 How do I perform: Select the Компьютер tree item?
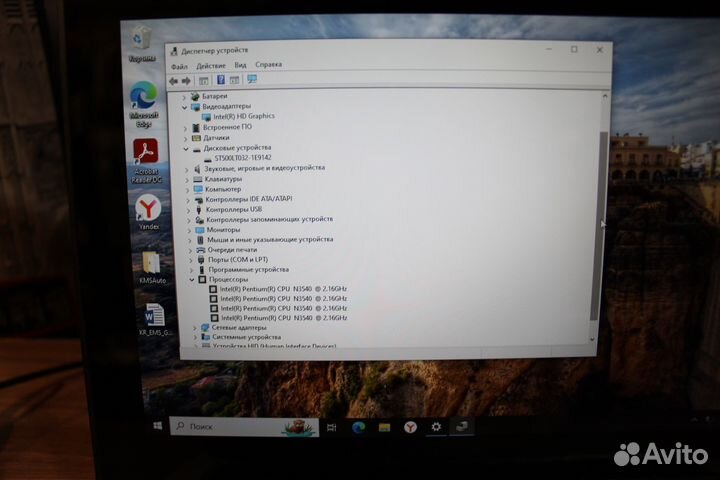pos(223,189)
